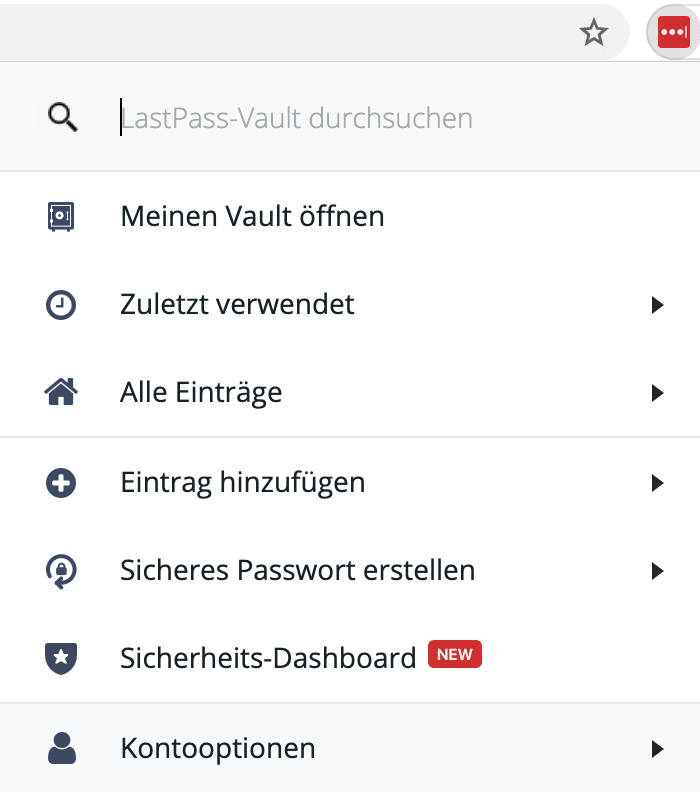Click the plus circle add icon
The width and height of the screenshot is (700, 802).
click(x=61, y=484)
